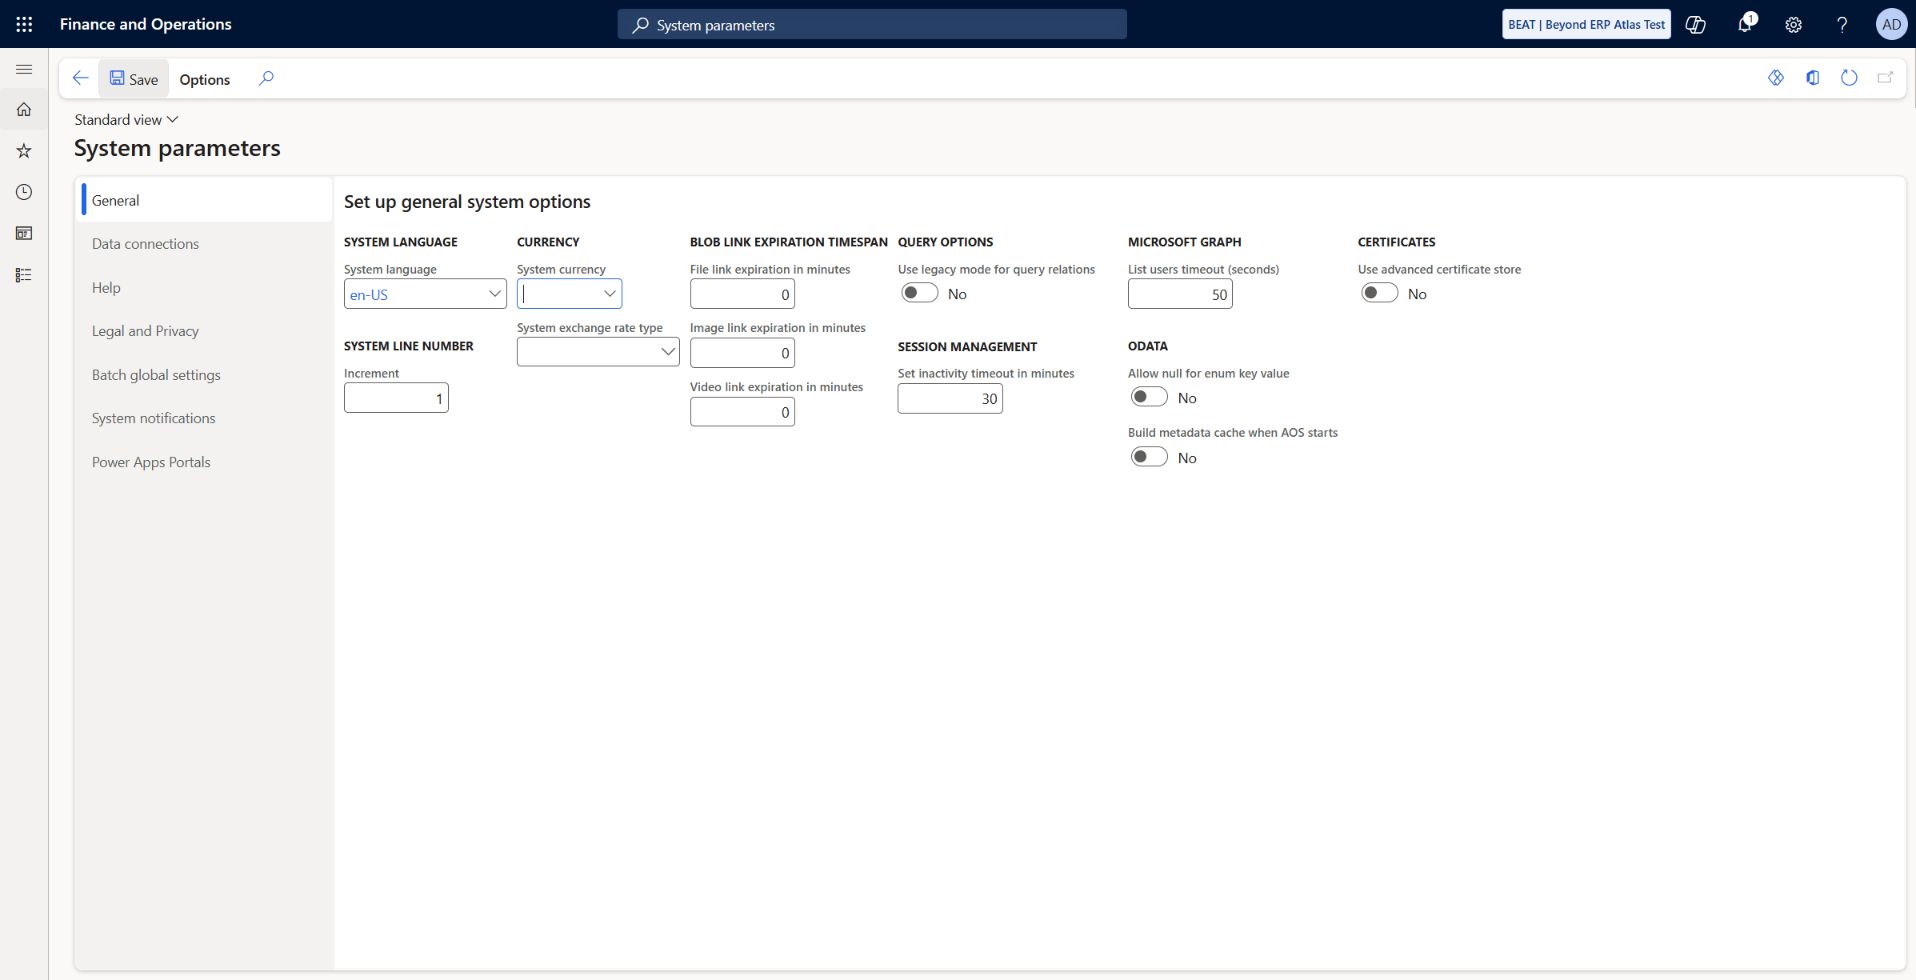The height and width of the screenshot is (980, 1916).
Task: Open the Power Apps diamond icon
Action: click(x=1776, y=78)
